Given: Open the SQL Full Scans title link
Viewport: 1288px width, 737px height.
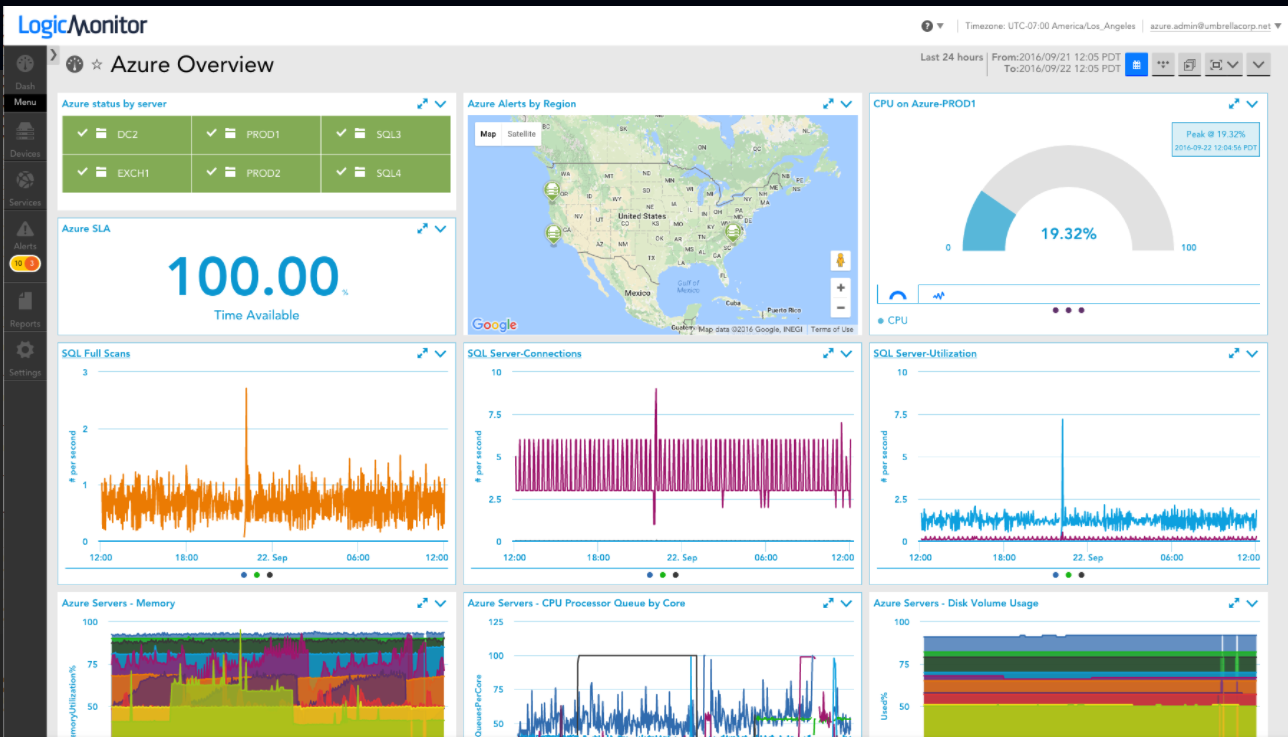Looking at the screenshot, I should (96, 353).
